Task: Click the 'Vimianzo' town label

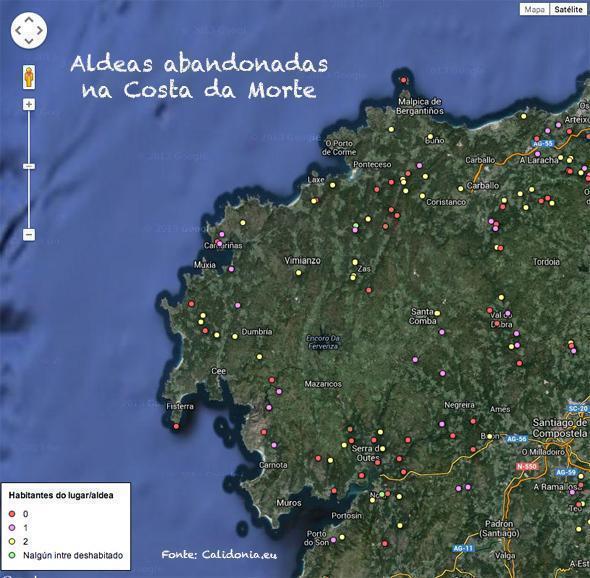Action: [x=303, y=260]
